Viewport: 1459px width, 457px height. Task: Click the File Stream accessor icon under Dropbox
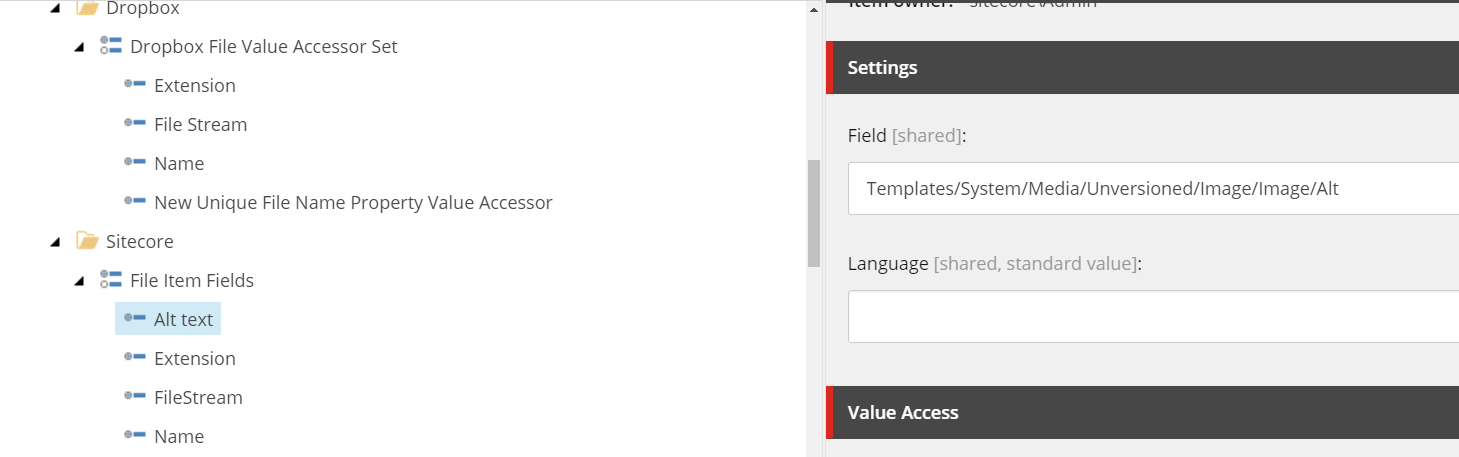click(135, 124)
